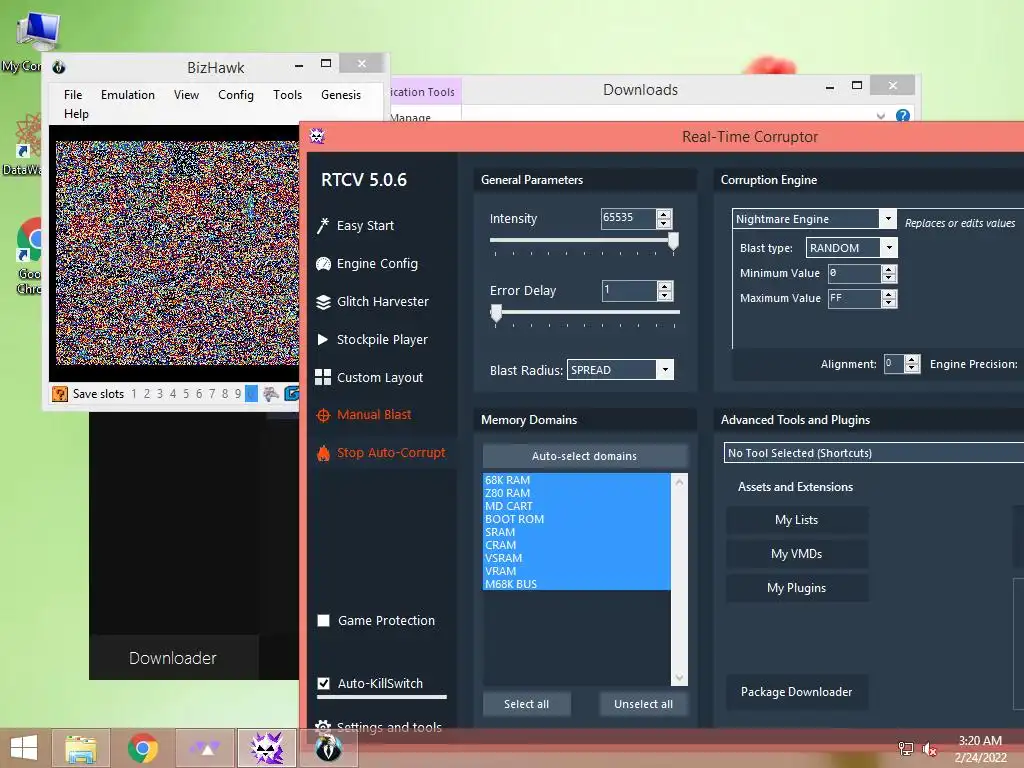
Task: Launch Chrome from the taskbar
Action: coord(142,748)
